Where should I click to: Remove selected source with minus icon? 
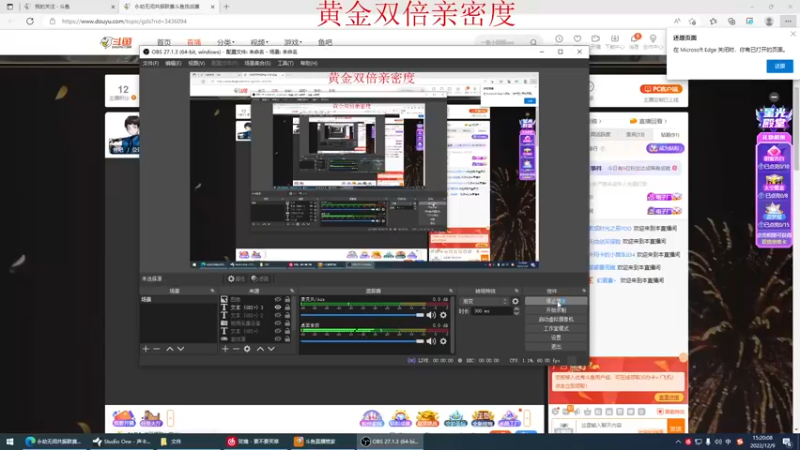click(x=236, y=349)
